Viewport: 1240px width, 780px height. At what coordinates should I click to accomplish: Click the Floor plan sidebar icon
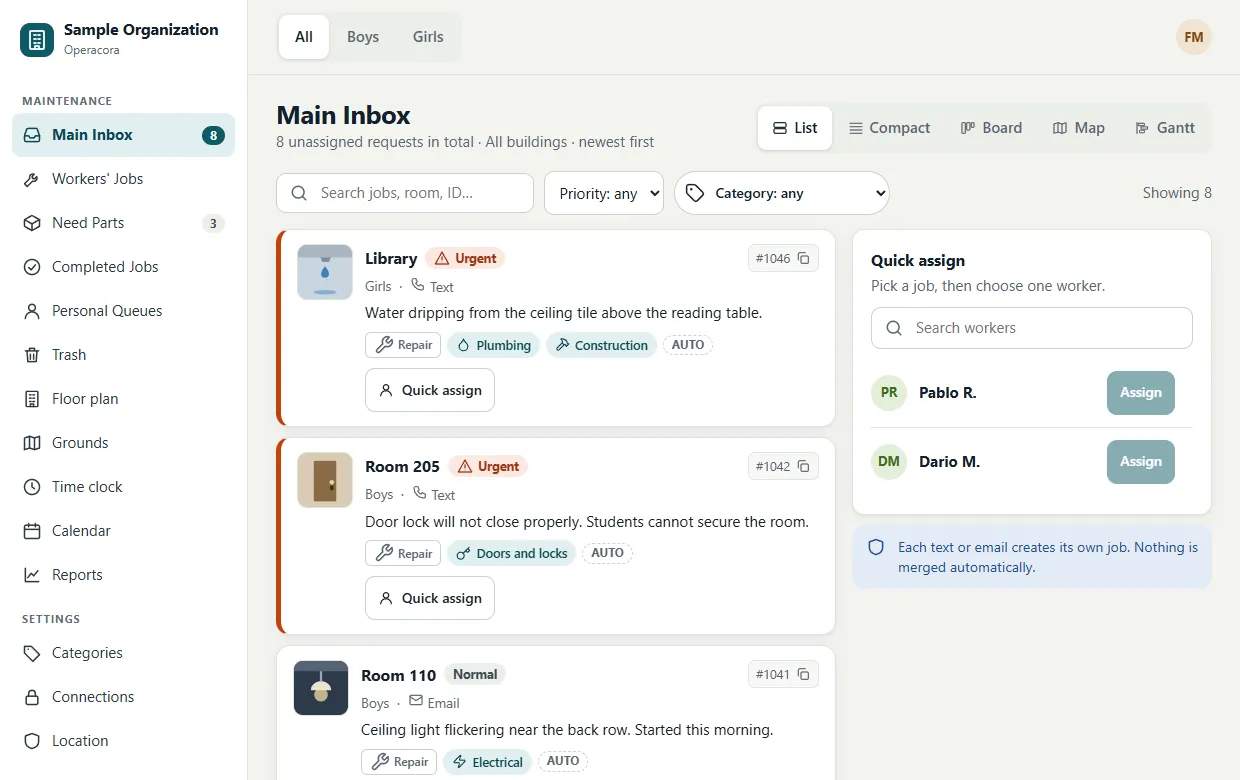32,399
